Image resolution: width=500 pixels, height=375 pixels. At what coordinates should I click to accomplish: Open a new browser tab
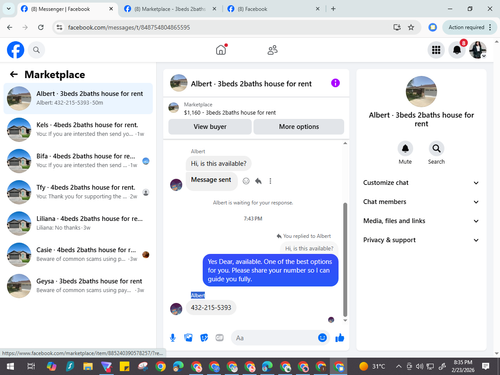[333, 9]
